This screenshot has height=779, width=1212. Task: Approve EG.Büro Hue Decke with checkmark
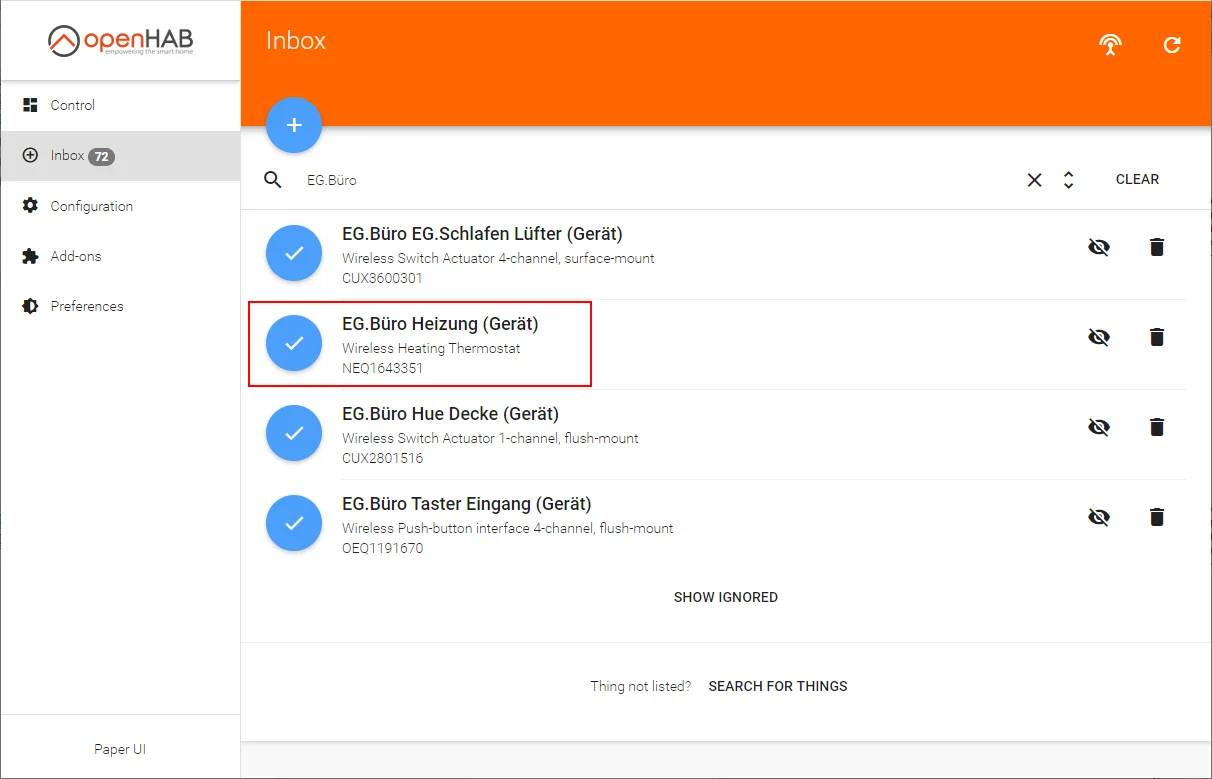pyautogui.click(x=294, y=433)
